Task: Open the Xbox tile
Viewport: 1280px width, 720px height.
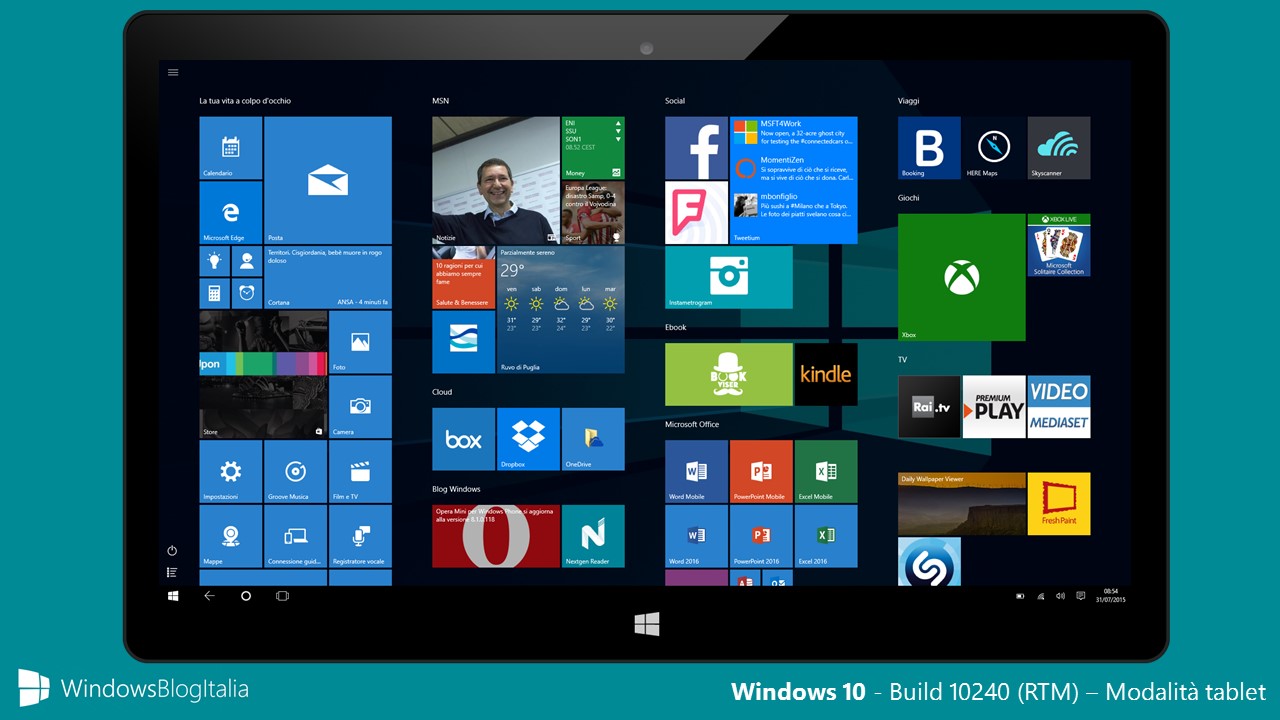Action: point(962,277)
